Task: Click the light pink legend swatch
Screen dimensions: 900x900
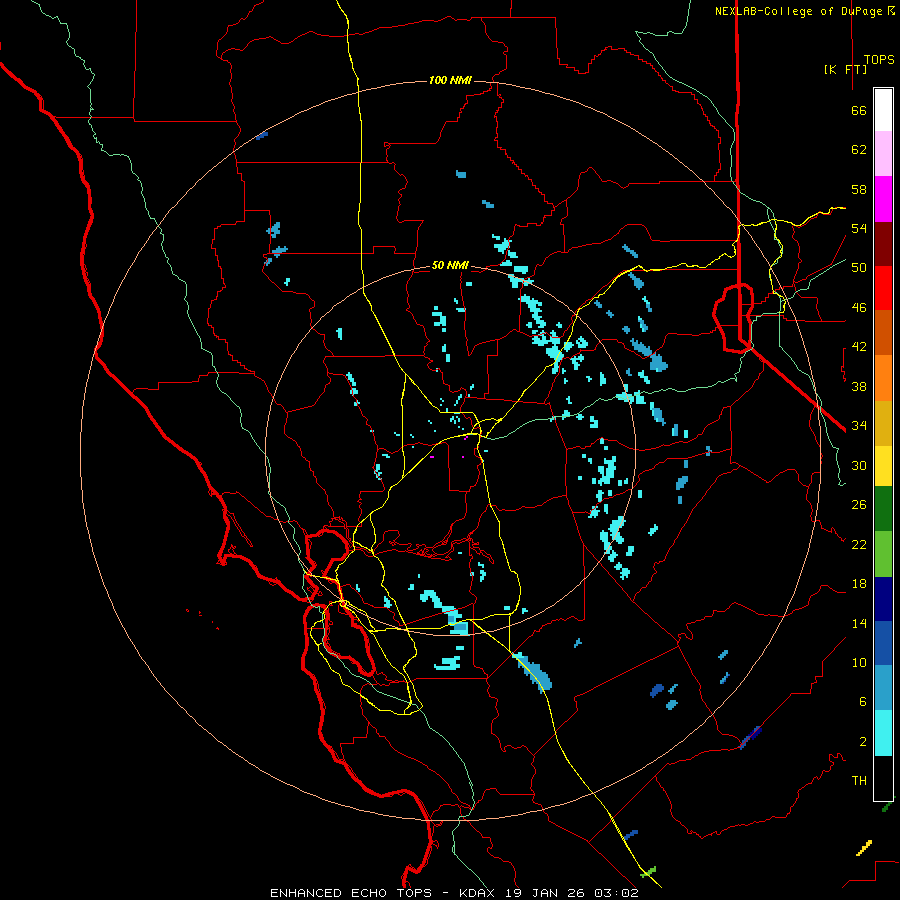Action: click(x=883, y=154)
